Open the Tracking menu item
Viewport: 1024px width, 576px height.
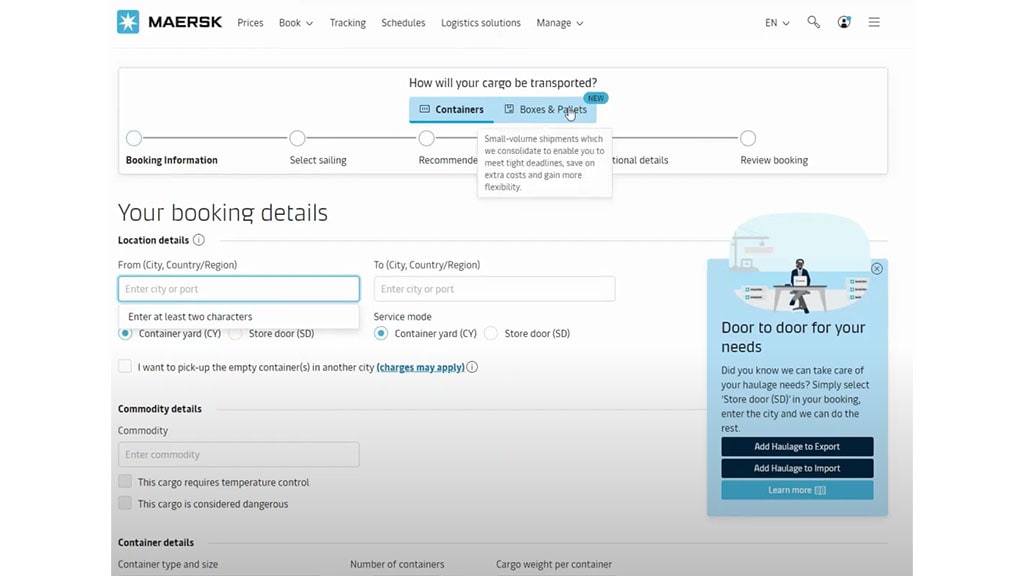coord(347,22)
